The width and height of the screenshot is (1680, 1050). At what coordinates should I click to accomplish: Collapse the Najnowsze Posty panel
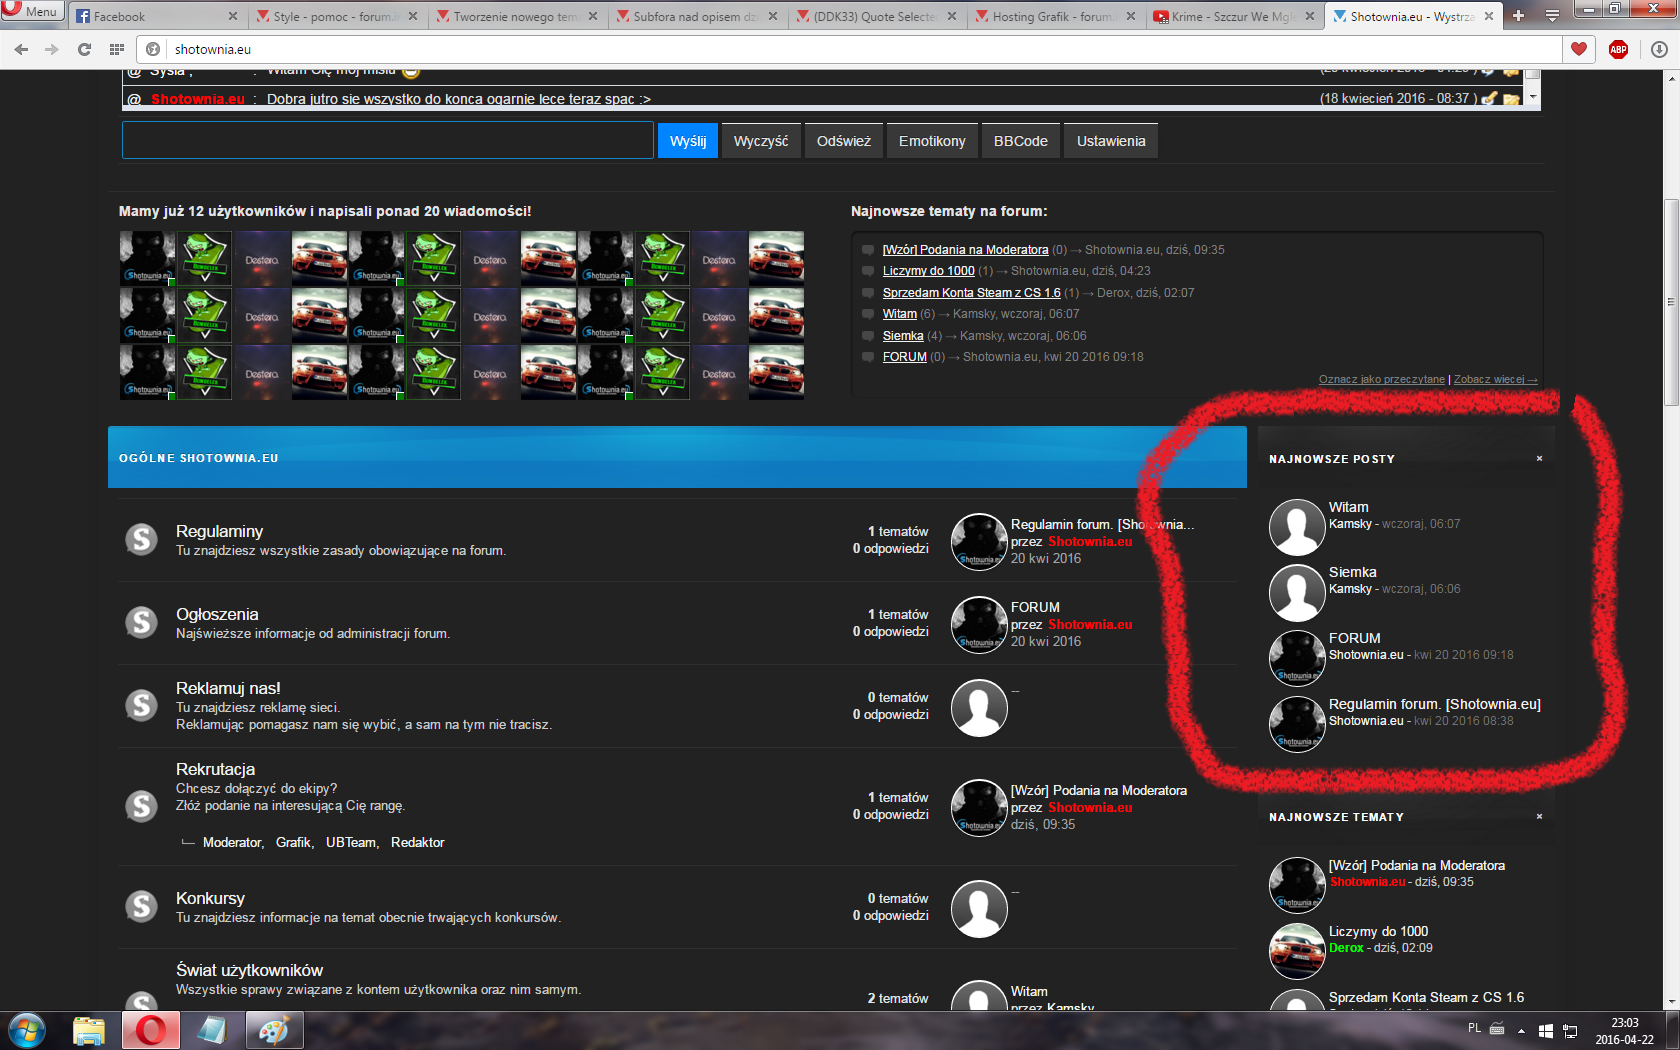pyautogui.click(x=1539, y=459)
